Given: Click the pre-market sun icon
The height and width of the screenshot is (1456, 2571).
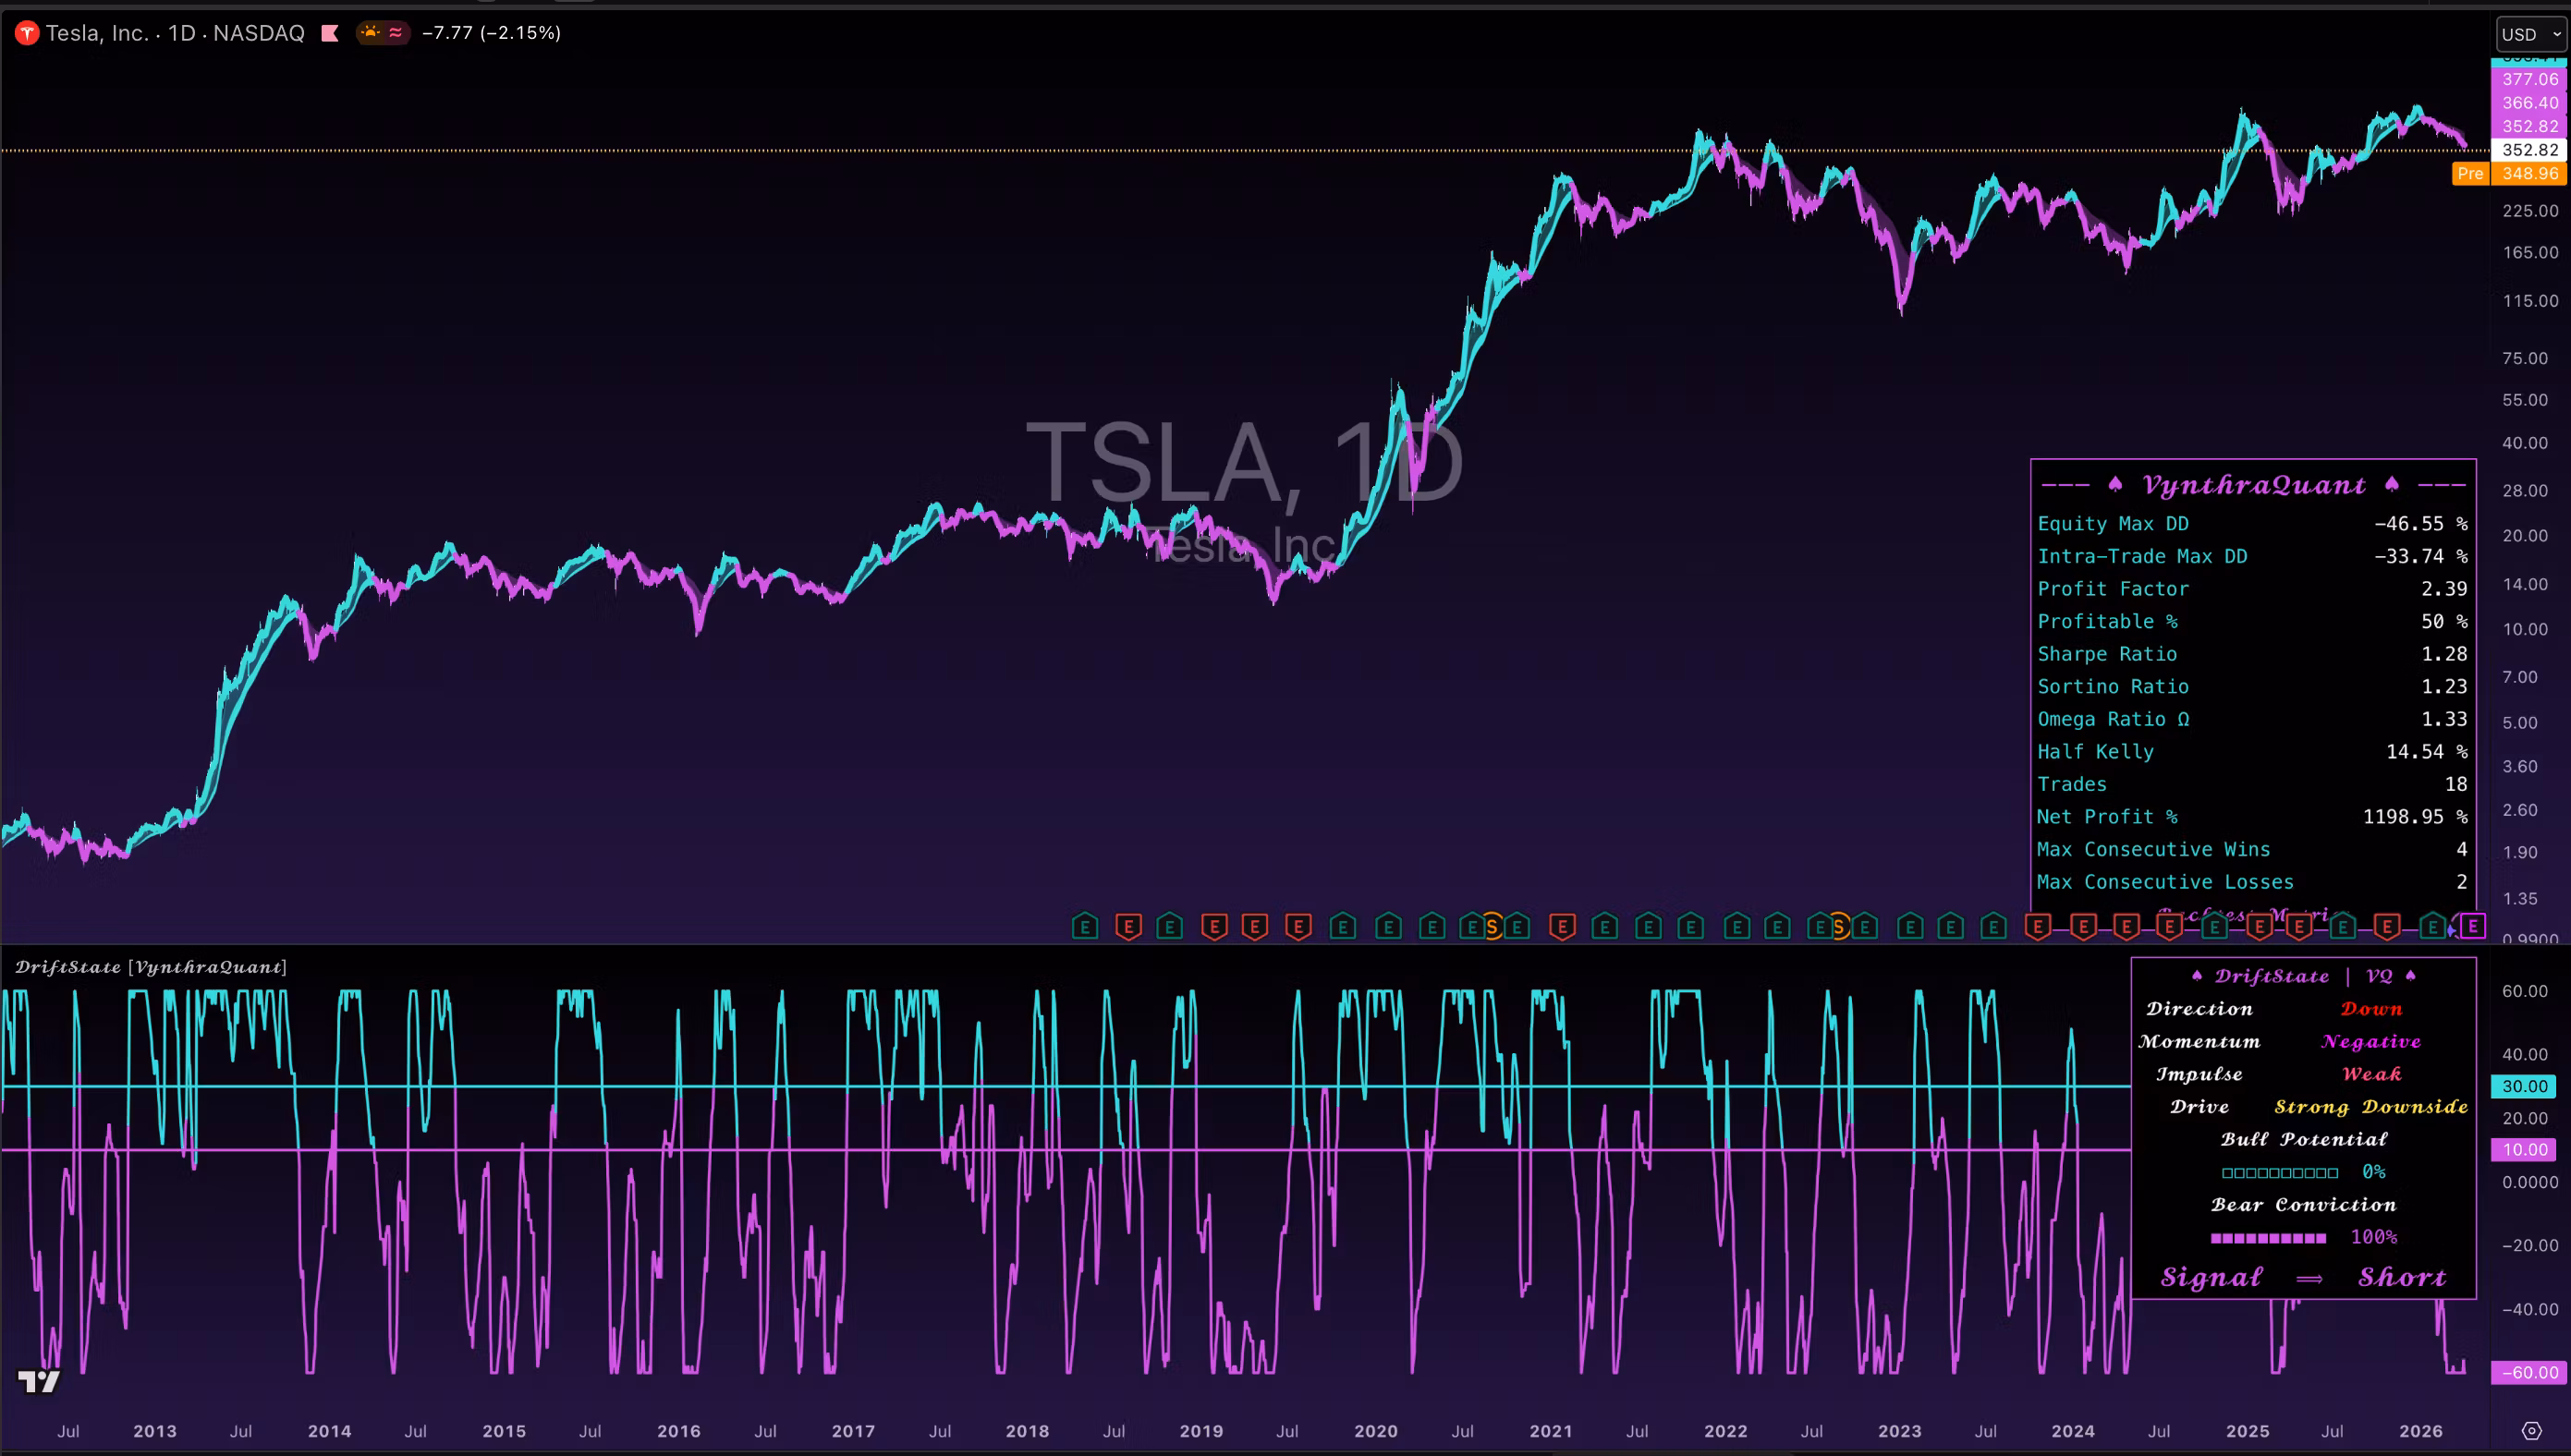Looking at the screenshot, I should [371, 33].
